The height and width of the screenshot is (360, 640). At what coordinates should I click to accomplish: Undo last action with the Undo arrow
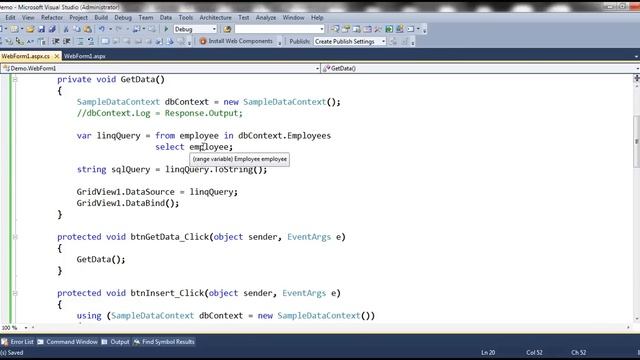click(x=102, y=29)
